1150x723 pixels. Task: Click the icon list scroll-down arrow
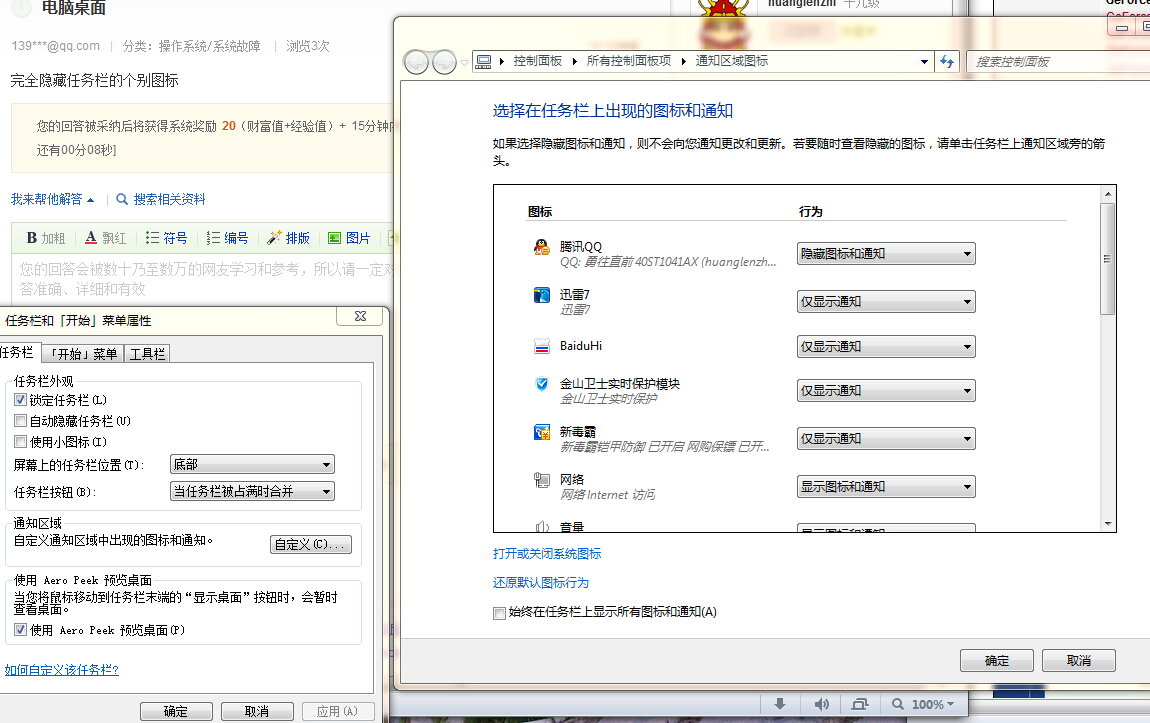coord(1107,524)
